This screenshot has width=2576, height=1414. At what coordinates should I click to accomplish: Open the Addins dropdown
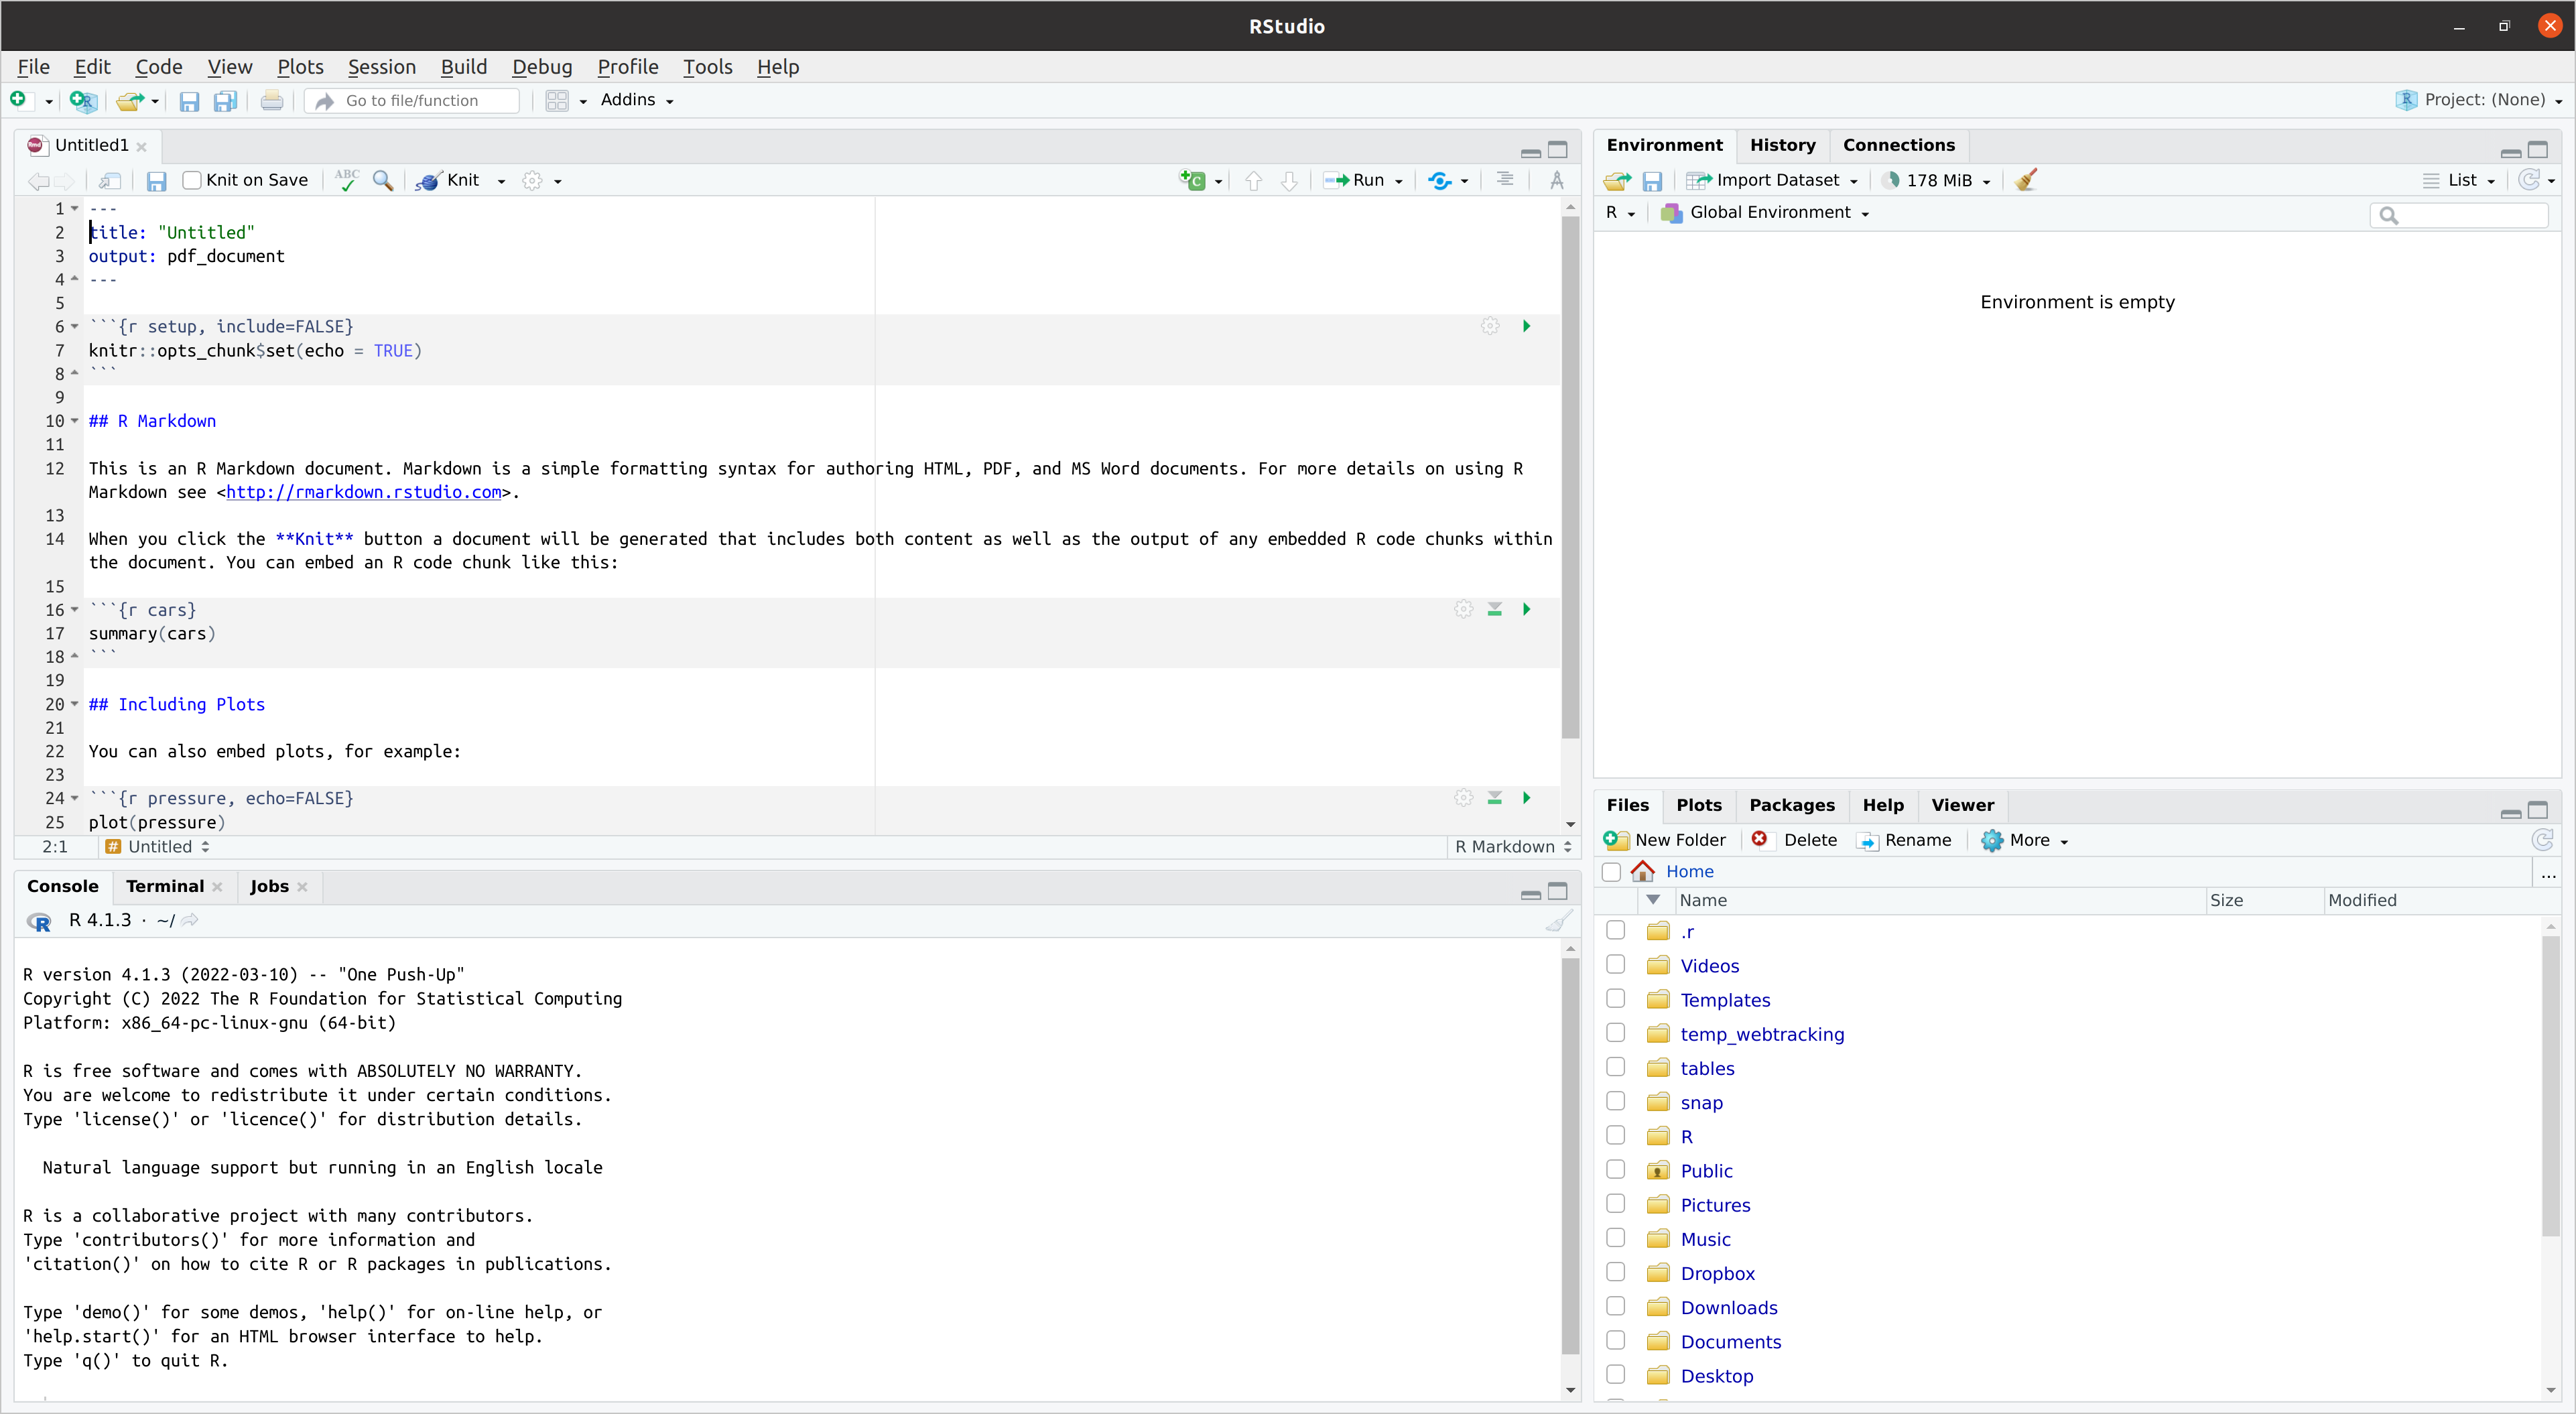(x=636, y=100)
